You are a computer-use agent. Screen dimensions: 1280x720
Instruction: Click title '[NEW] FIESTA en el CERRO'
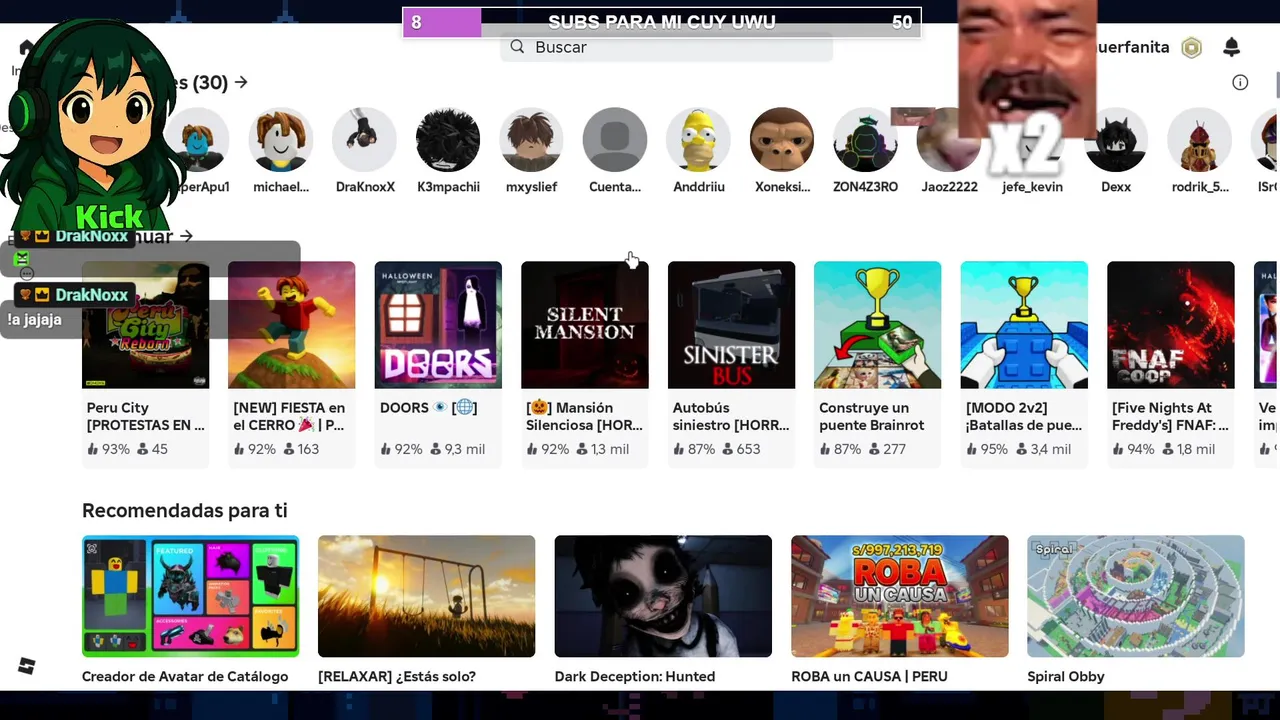pyautogui.click(x=289, y=416)
